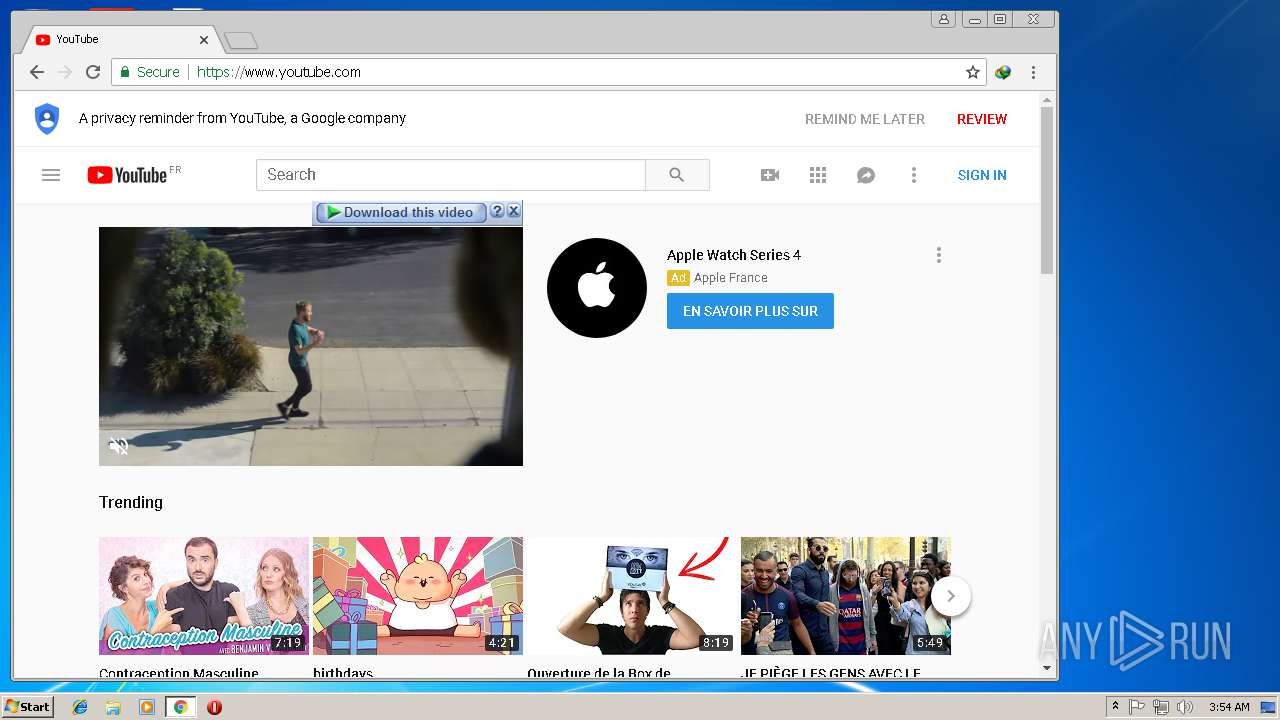Click the search magnifier button
Viewport: 1280px width, 720px height.
[x=677, y=175]
